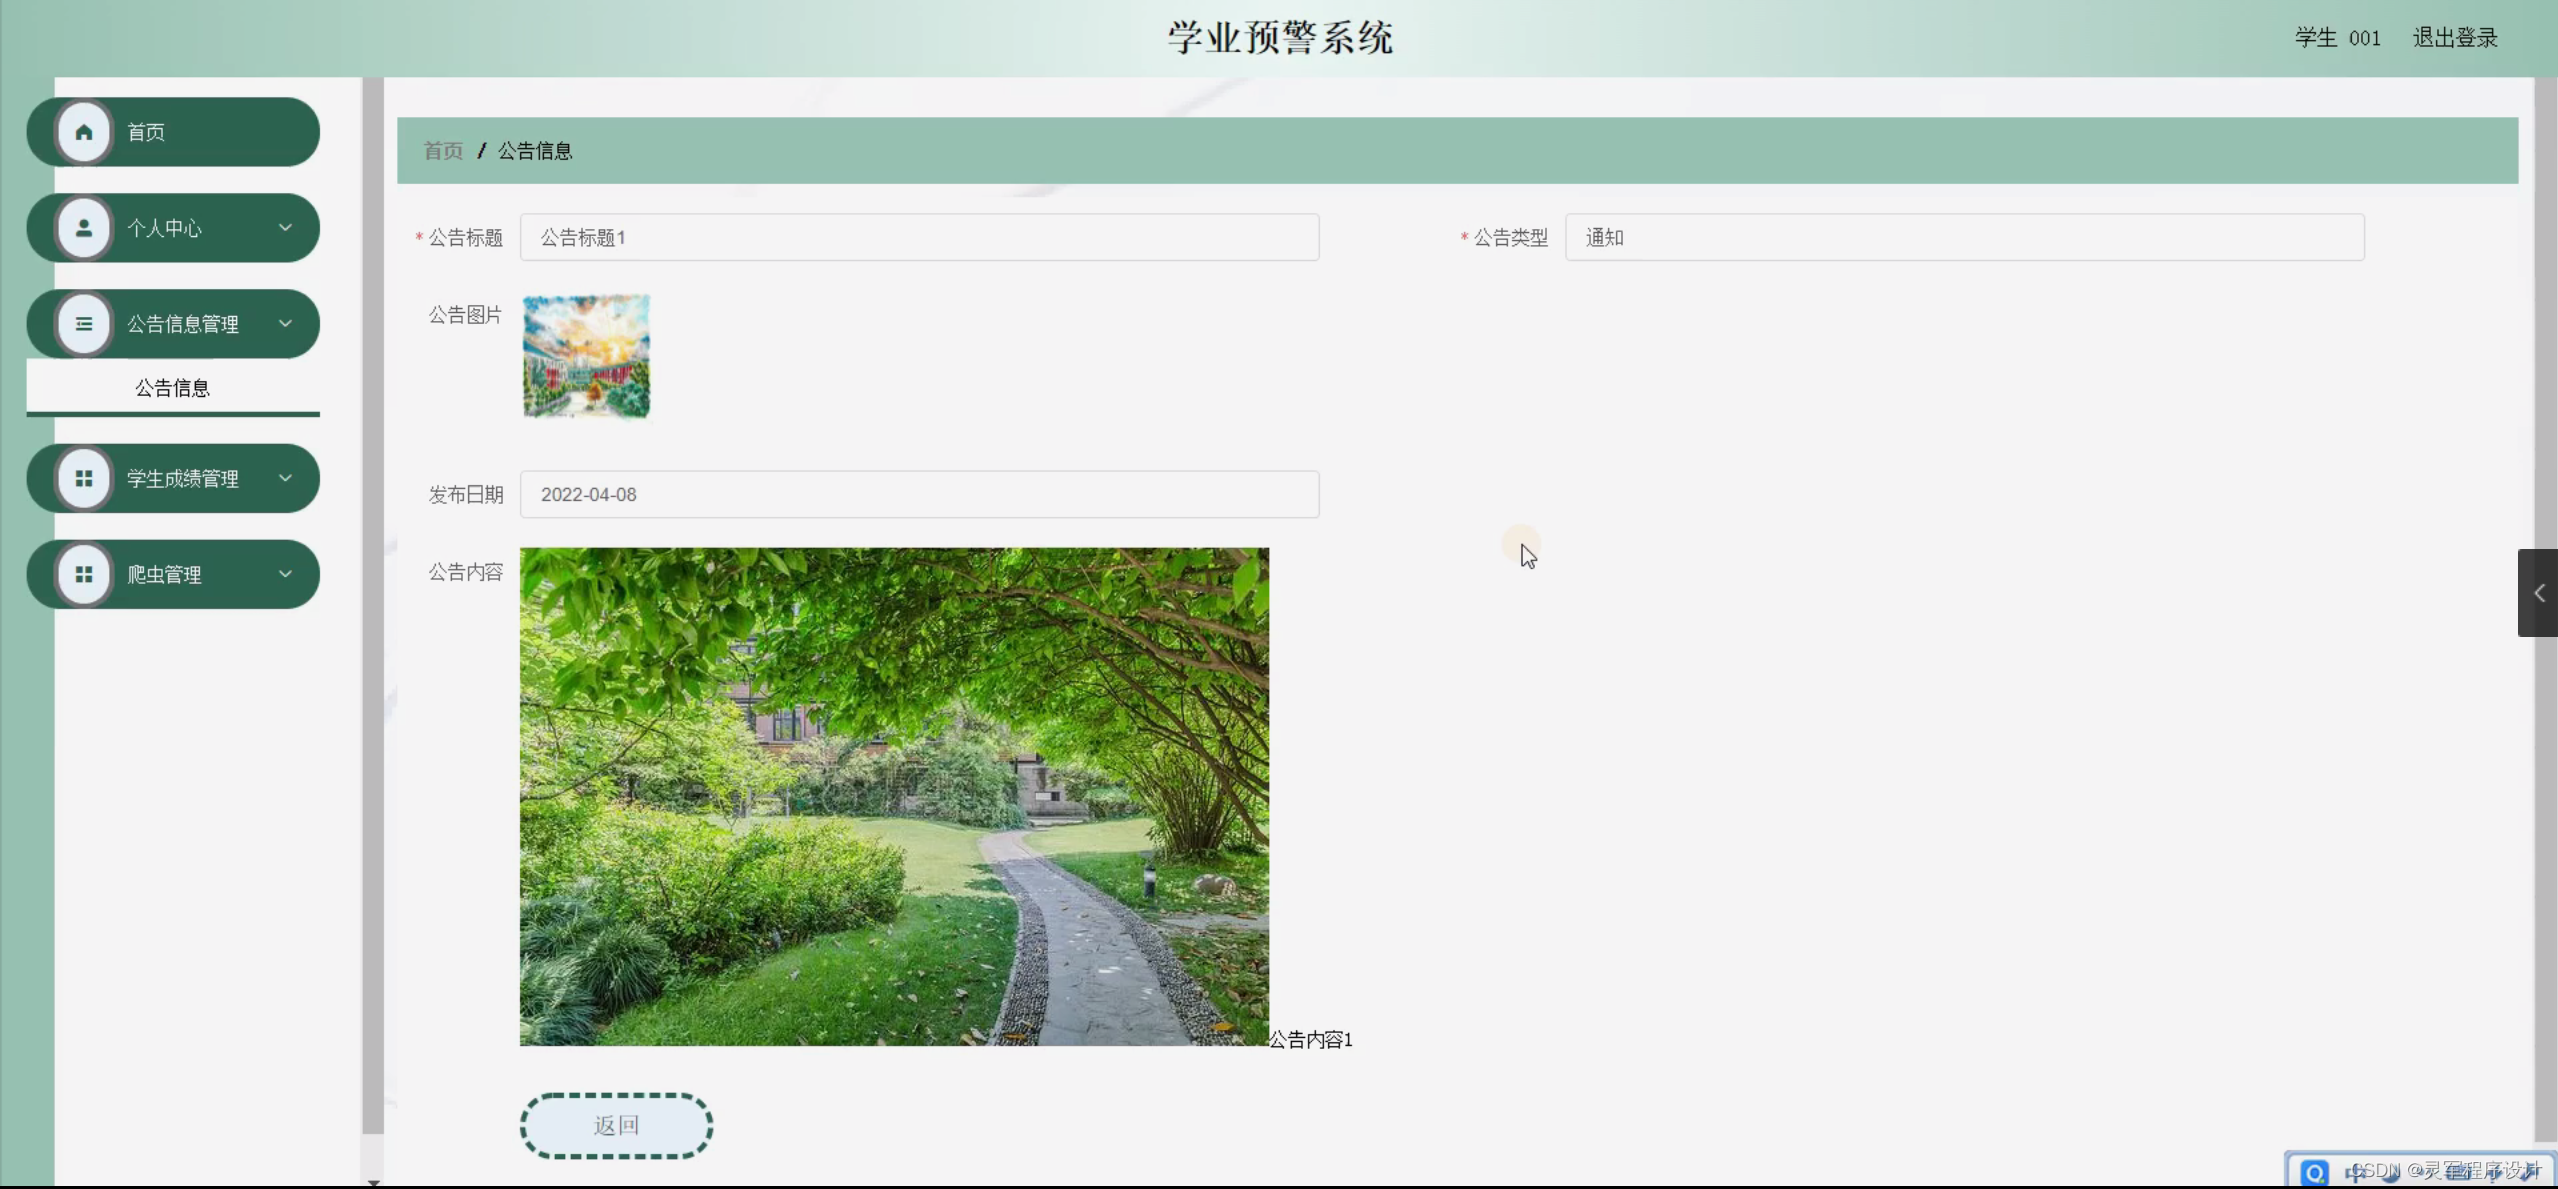2558x1189 pixels.
Task: Click the 公告类型 field showing 通知
Action: click(1964, 238)
